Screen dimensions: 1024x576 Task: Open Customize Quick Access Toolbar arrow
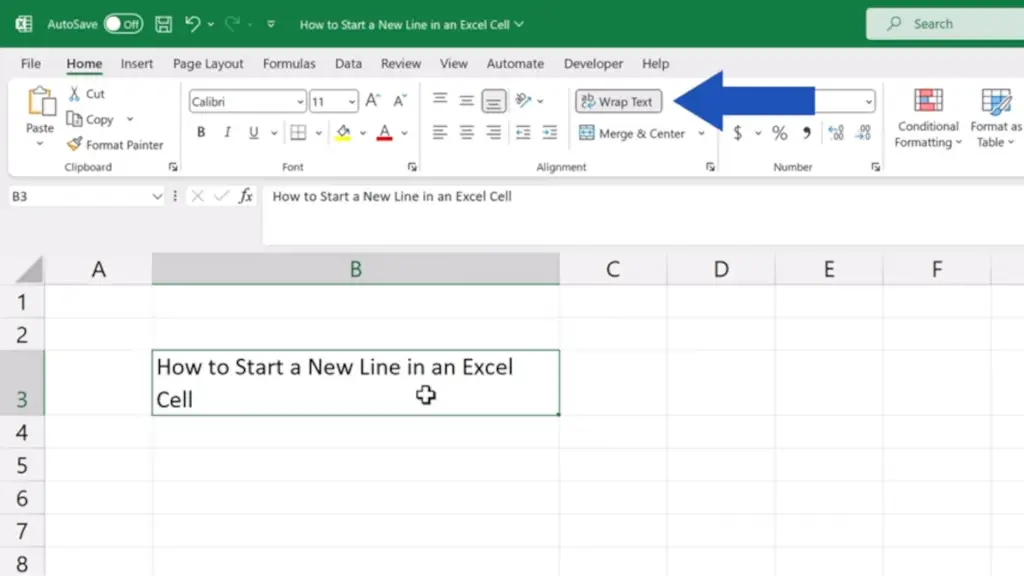pos(270,24)
